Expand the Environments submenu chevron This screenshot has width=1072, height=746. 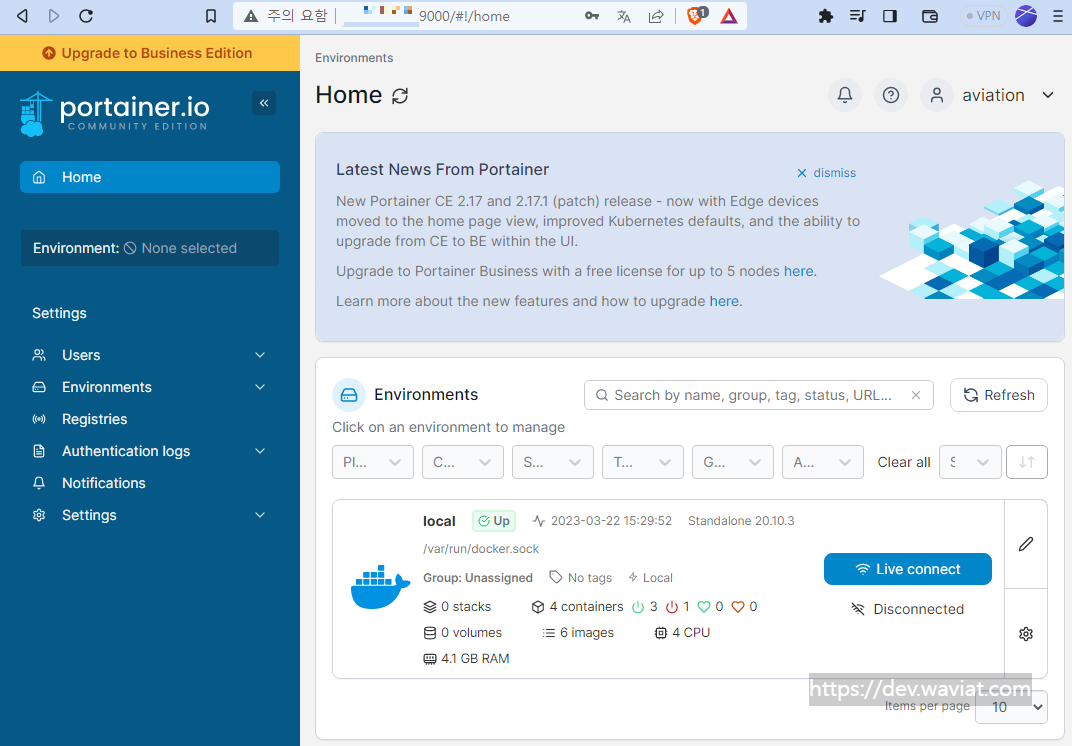coord(260,387)
